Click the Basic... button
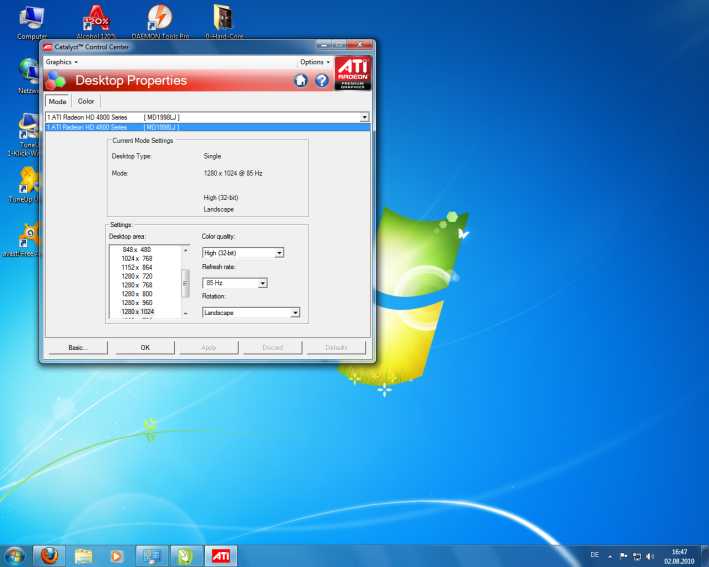This screenshot has height=567, width=709. 78,347
